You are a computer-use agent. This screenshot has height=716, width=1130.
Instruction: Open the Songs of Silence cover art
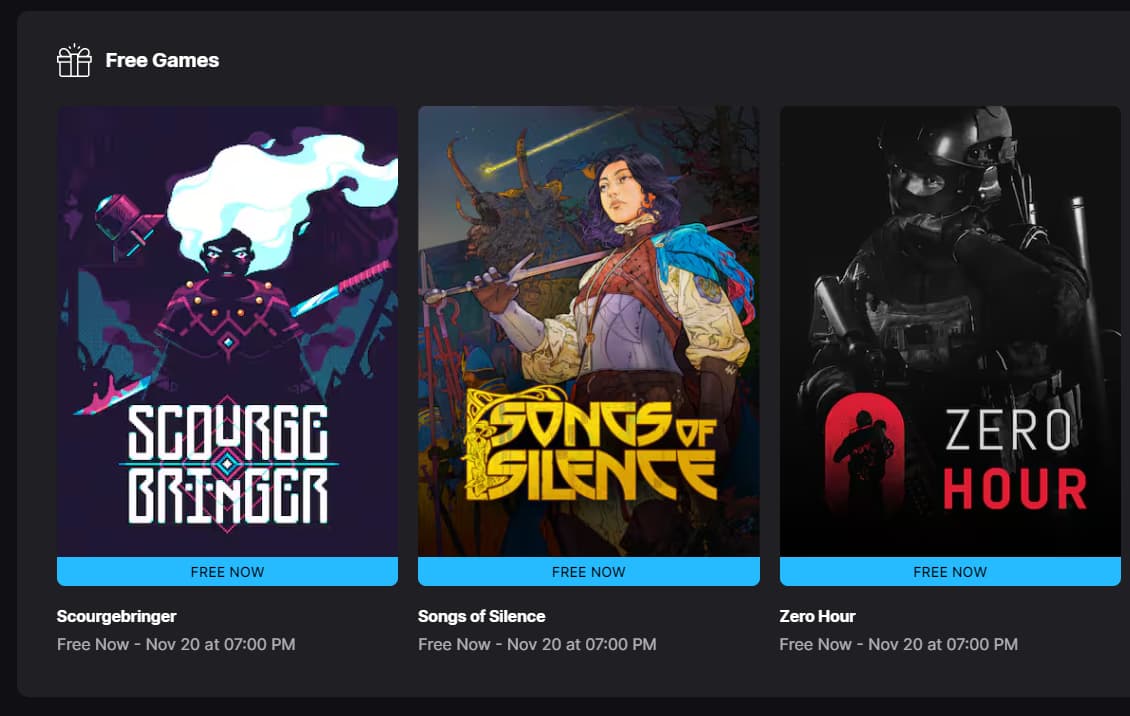(x=589, y=331)
